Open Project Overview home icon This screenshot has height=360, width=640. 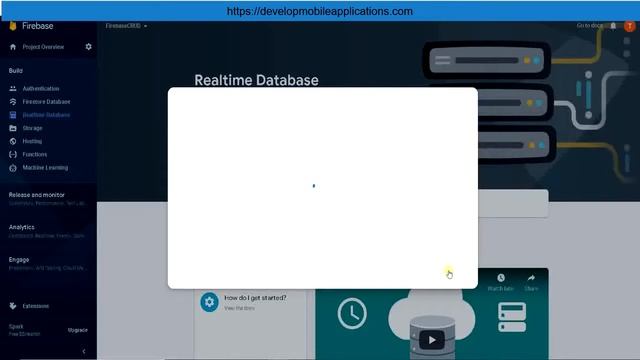[13, 47]
